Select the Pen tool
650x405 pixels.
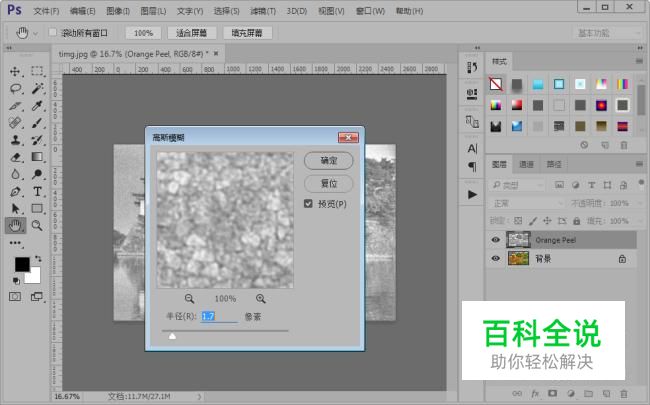click(x=15, y=192)
